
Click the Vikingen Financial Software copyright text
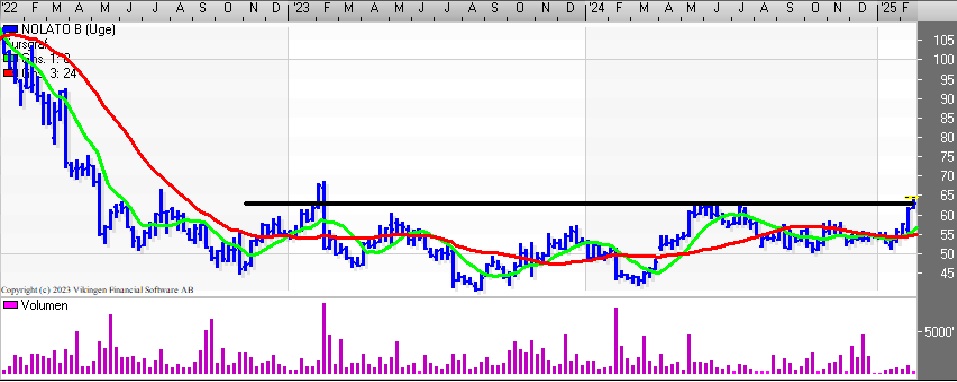[97, 290]
